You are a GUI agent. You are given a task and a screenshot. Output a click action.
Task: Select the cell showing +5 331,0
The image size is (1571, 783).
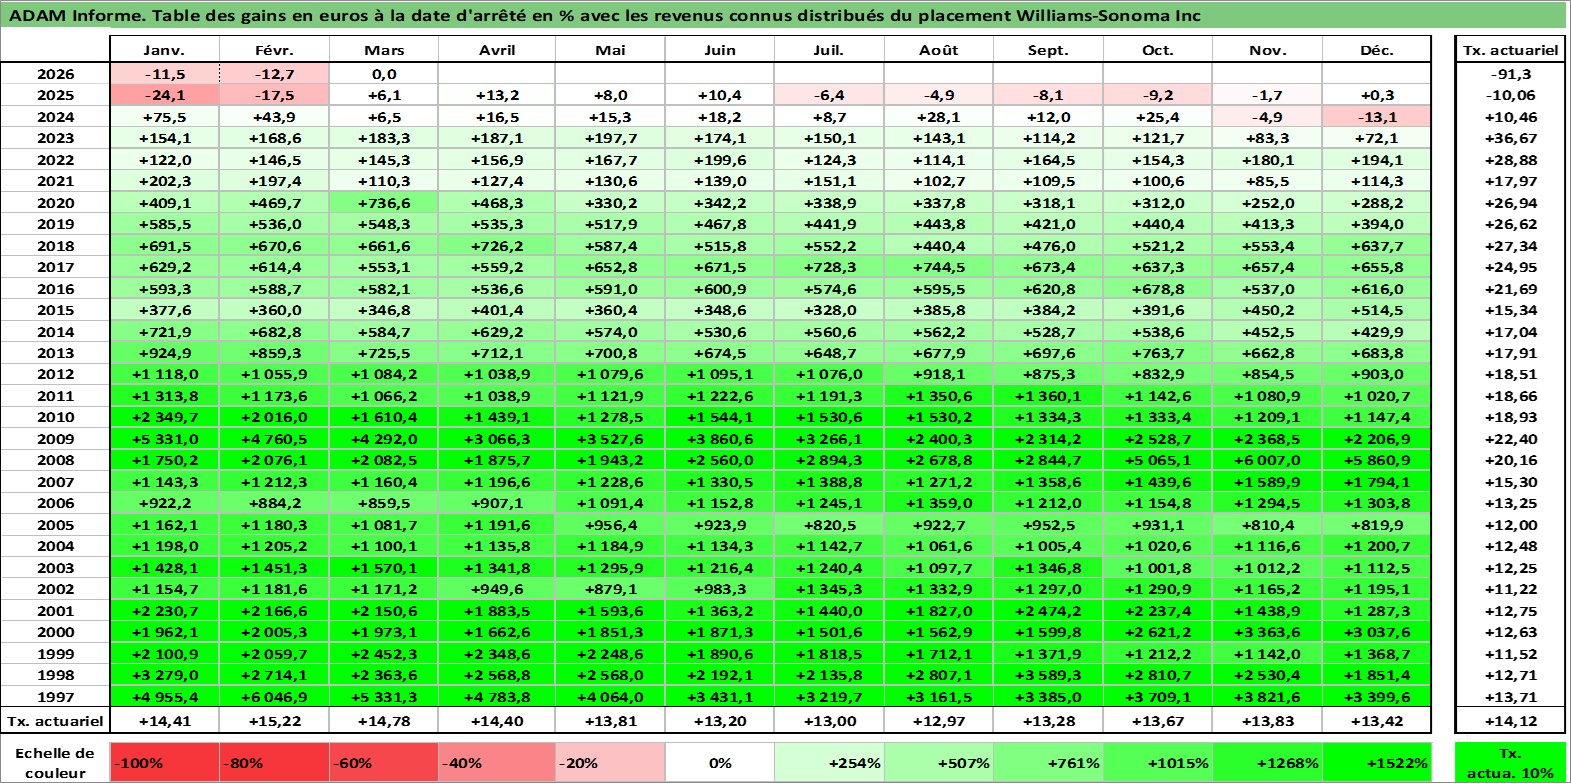click(165, 439)
